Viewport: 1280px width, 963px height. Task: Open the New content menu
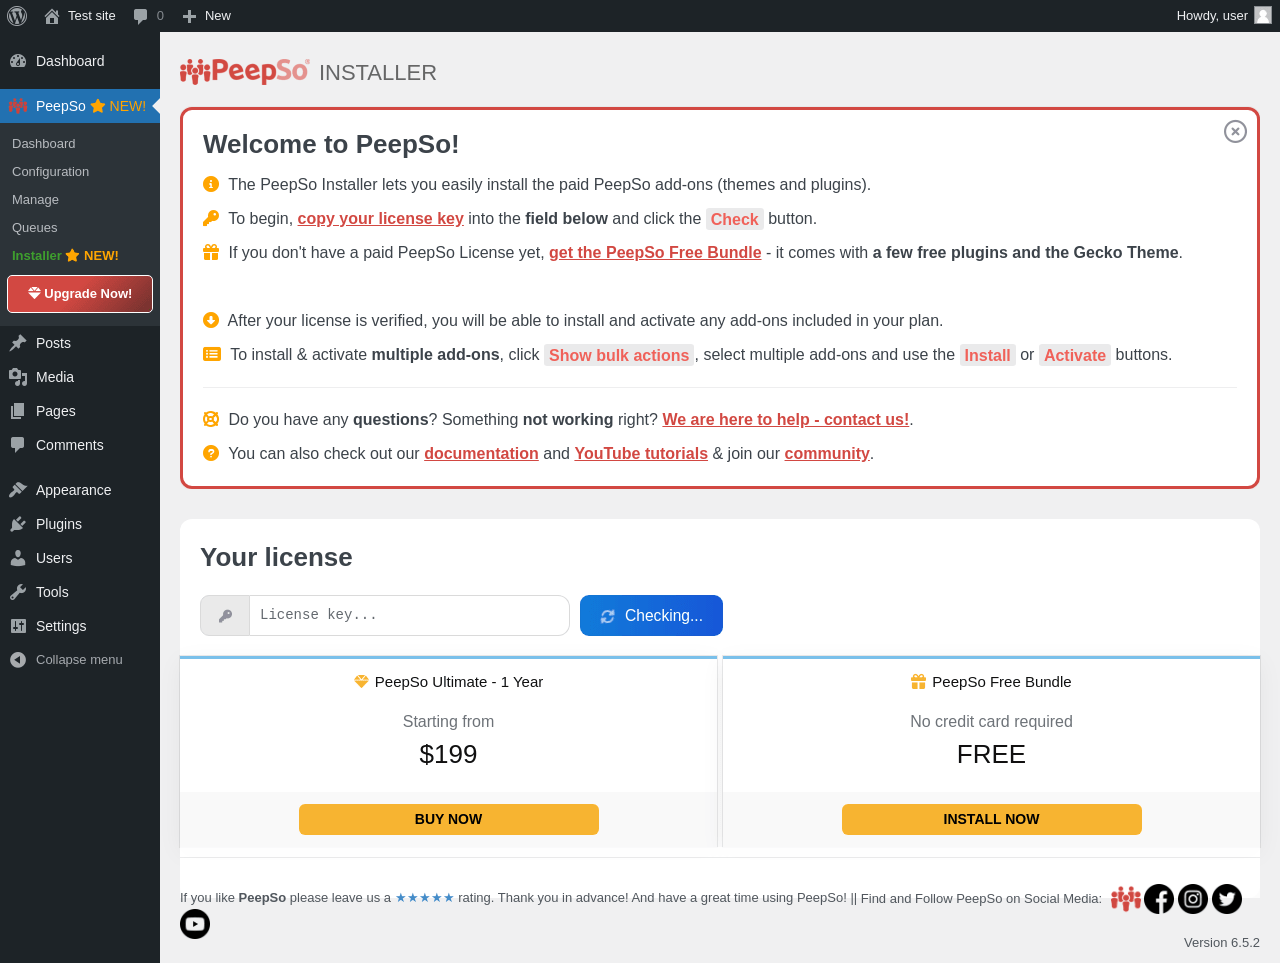[x=207, y=16]
